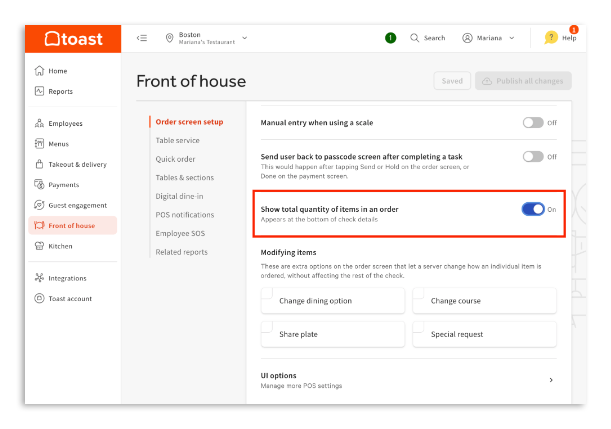The width and height of the screenshot is (611, 429).
Task: Click Publish all changes button
Action: 524,81
